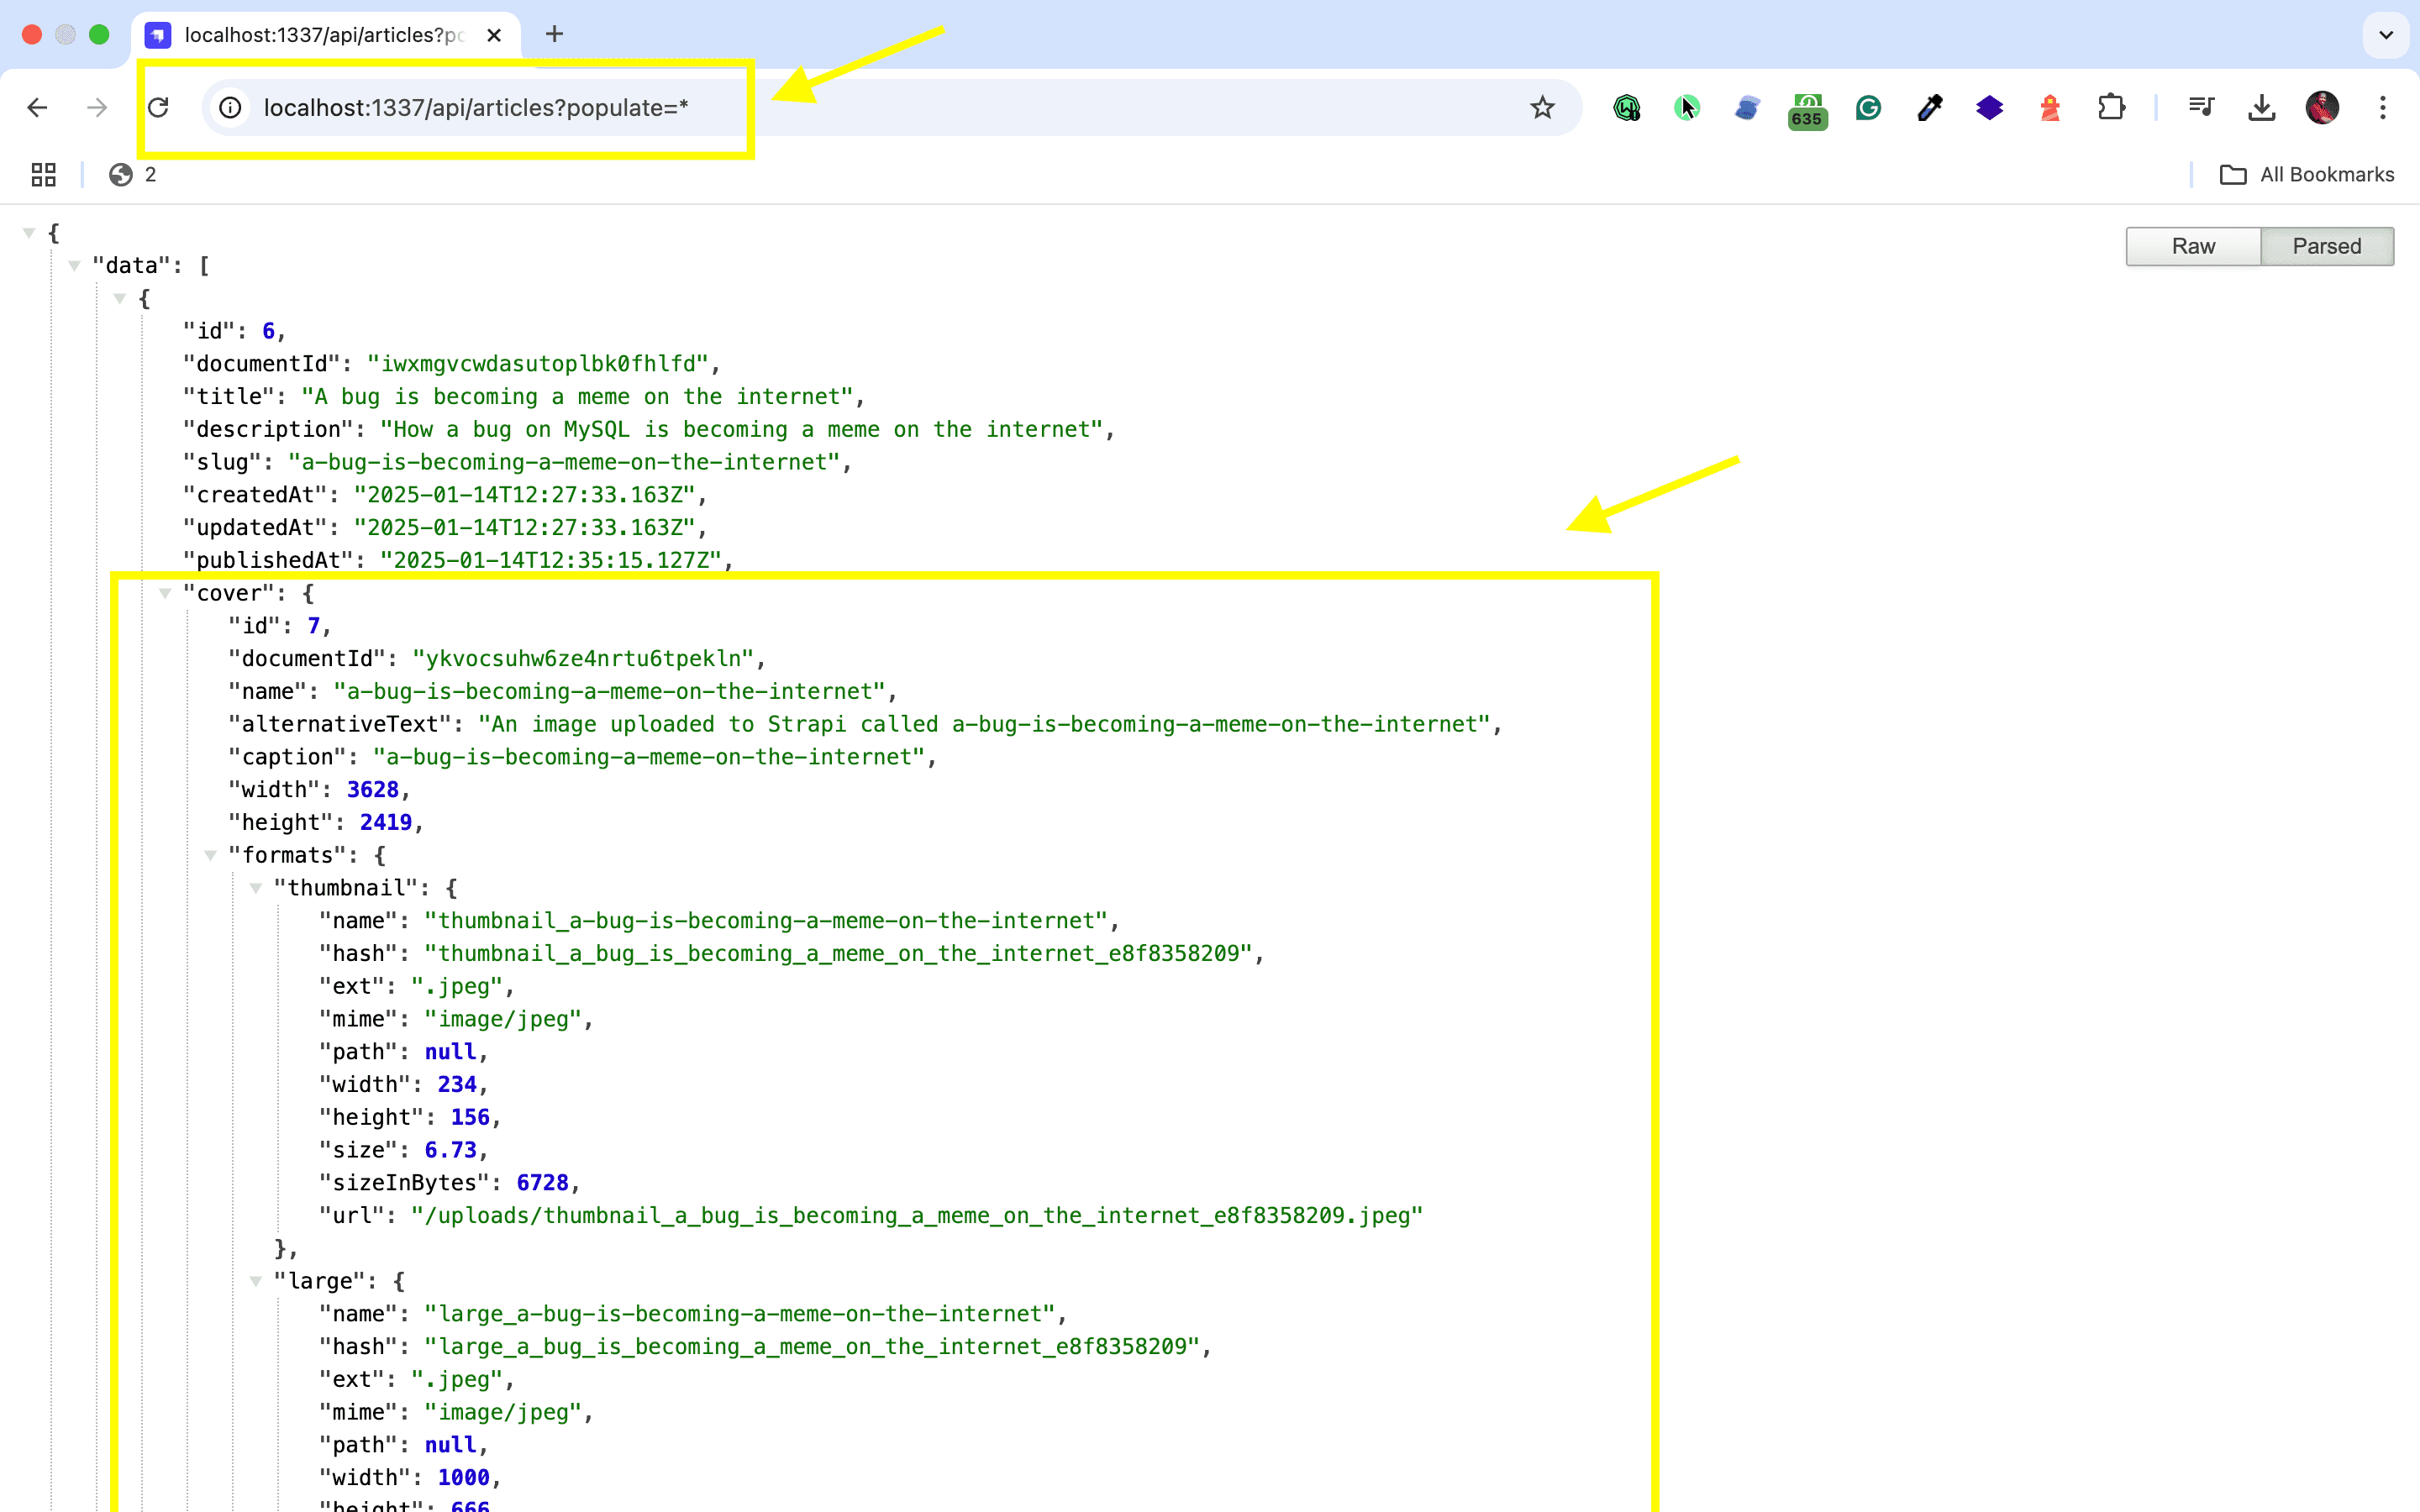Image resolution: width=2420 pixels, height=1512 pixels.
Task: Click the thumbnail width value 234
Action: click(x=457, y=1085)
